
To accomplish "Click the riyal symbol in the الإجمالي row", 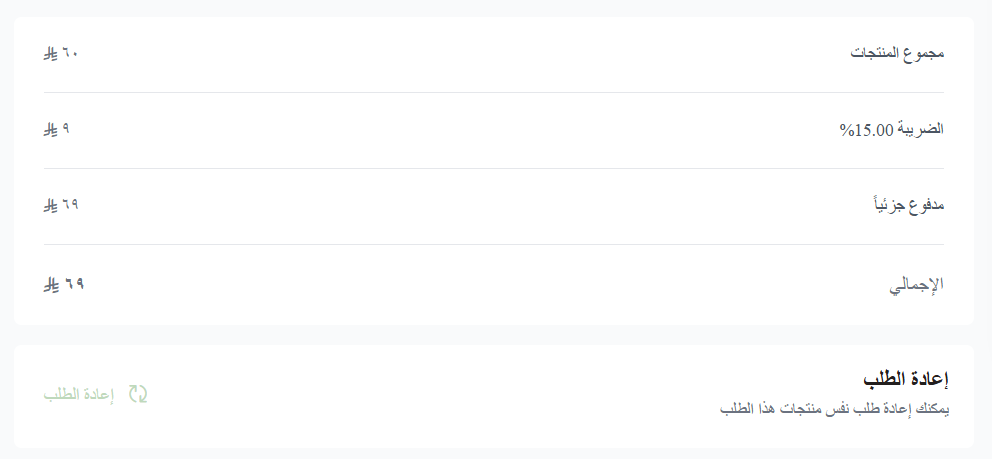I will click(51, 285).
